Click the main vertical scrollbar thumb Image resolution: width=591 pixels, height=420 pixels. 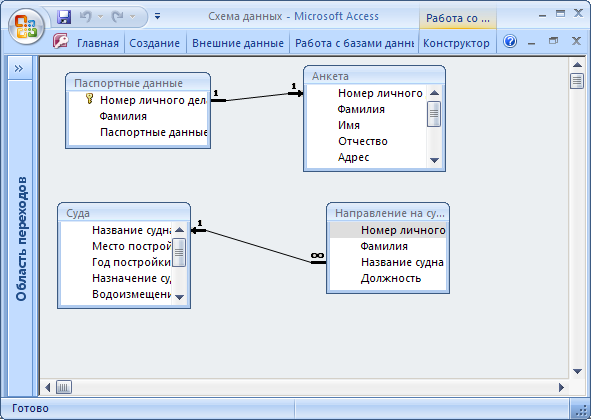[577, 81]
